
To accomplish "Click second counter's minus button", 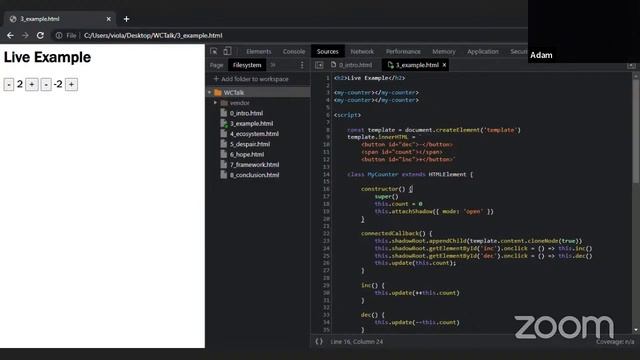I will click(x=46, y=84).
